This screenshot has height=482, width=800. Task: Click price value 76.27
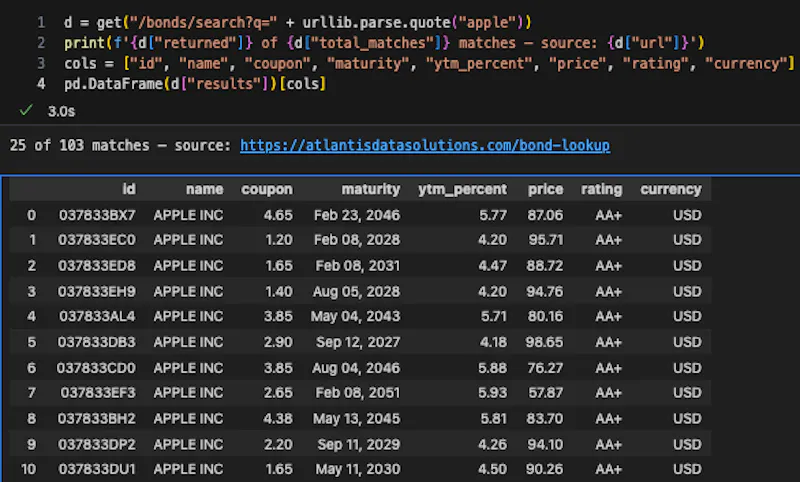(x=545, y=368)
